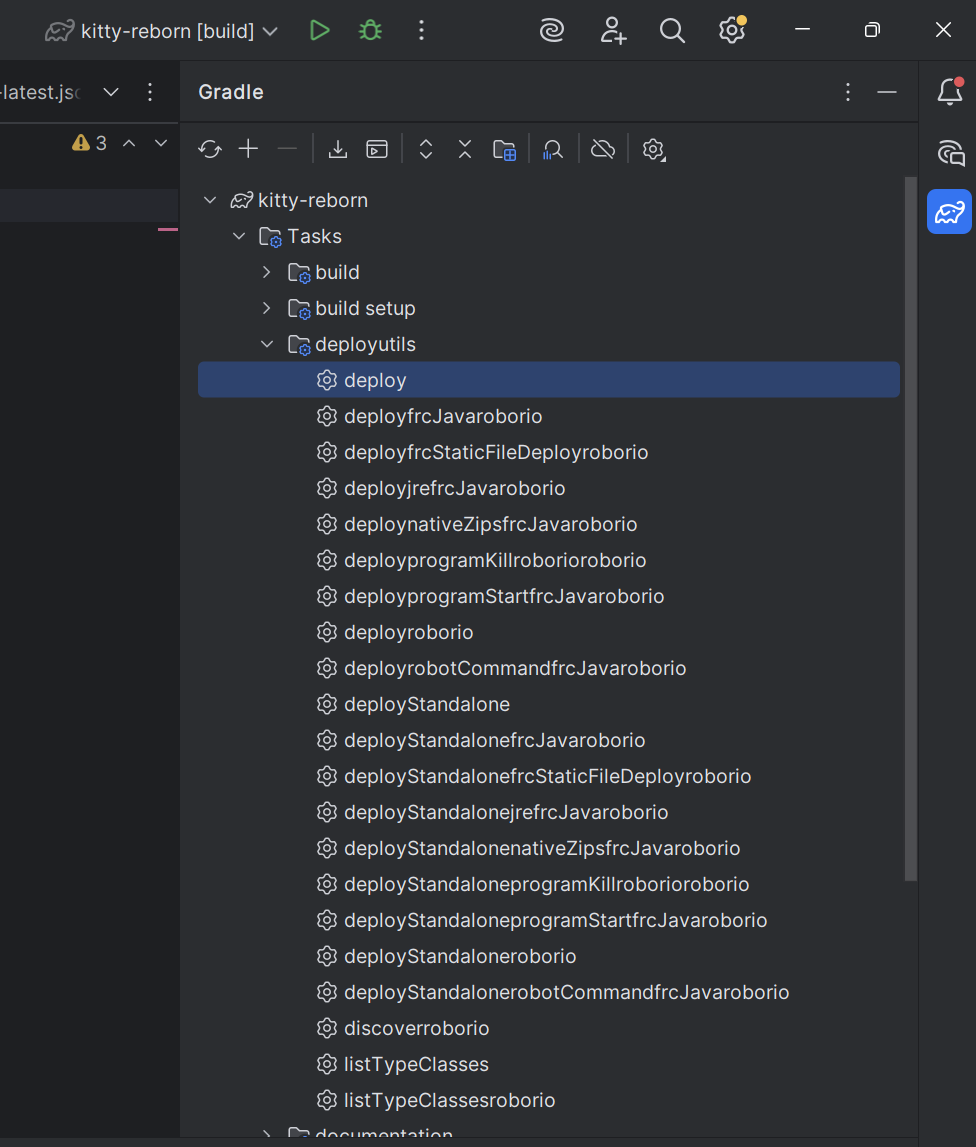The height and width of the screenshot is (1147, 976).
Task: Click the Expand All arrows icon
Action: tap(426, 149)
